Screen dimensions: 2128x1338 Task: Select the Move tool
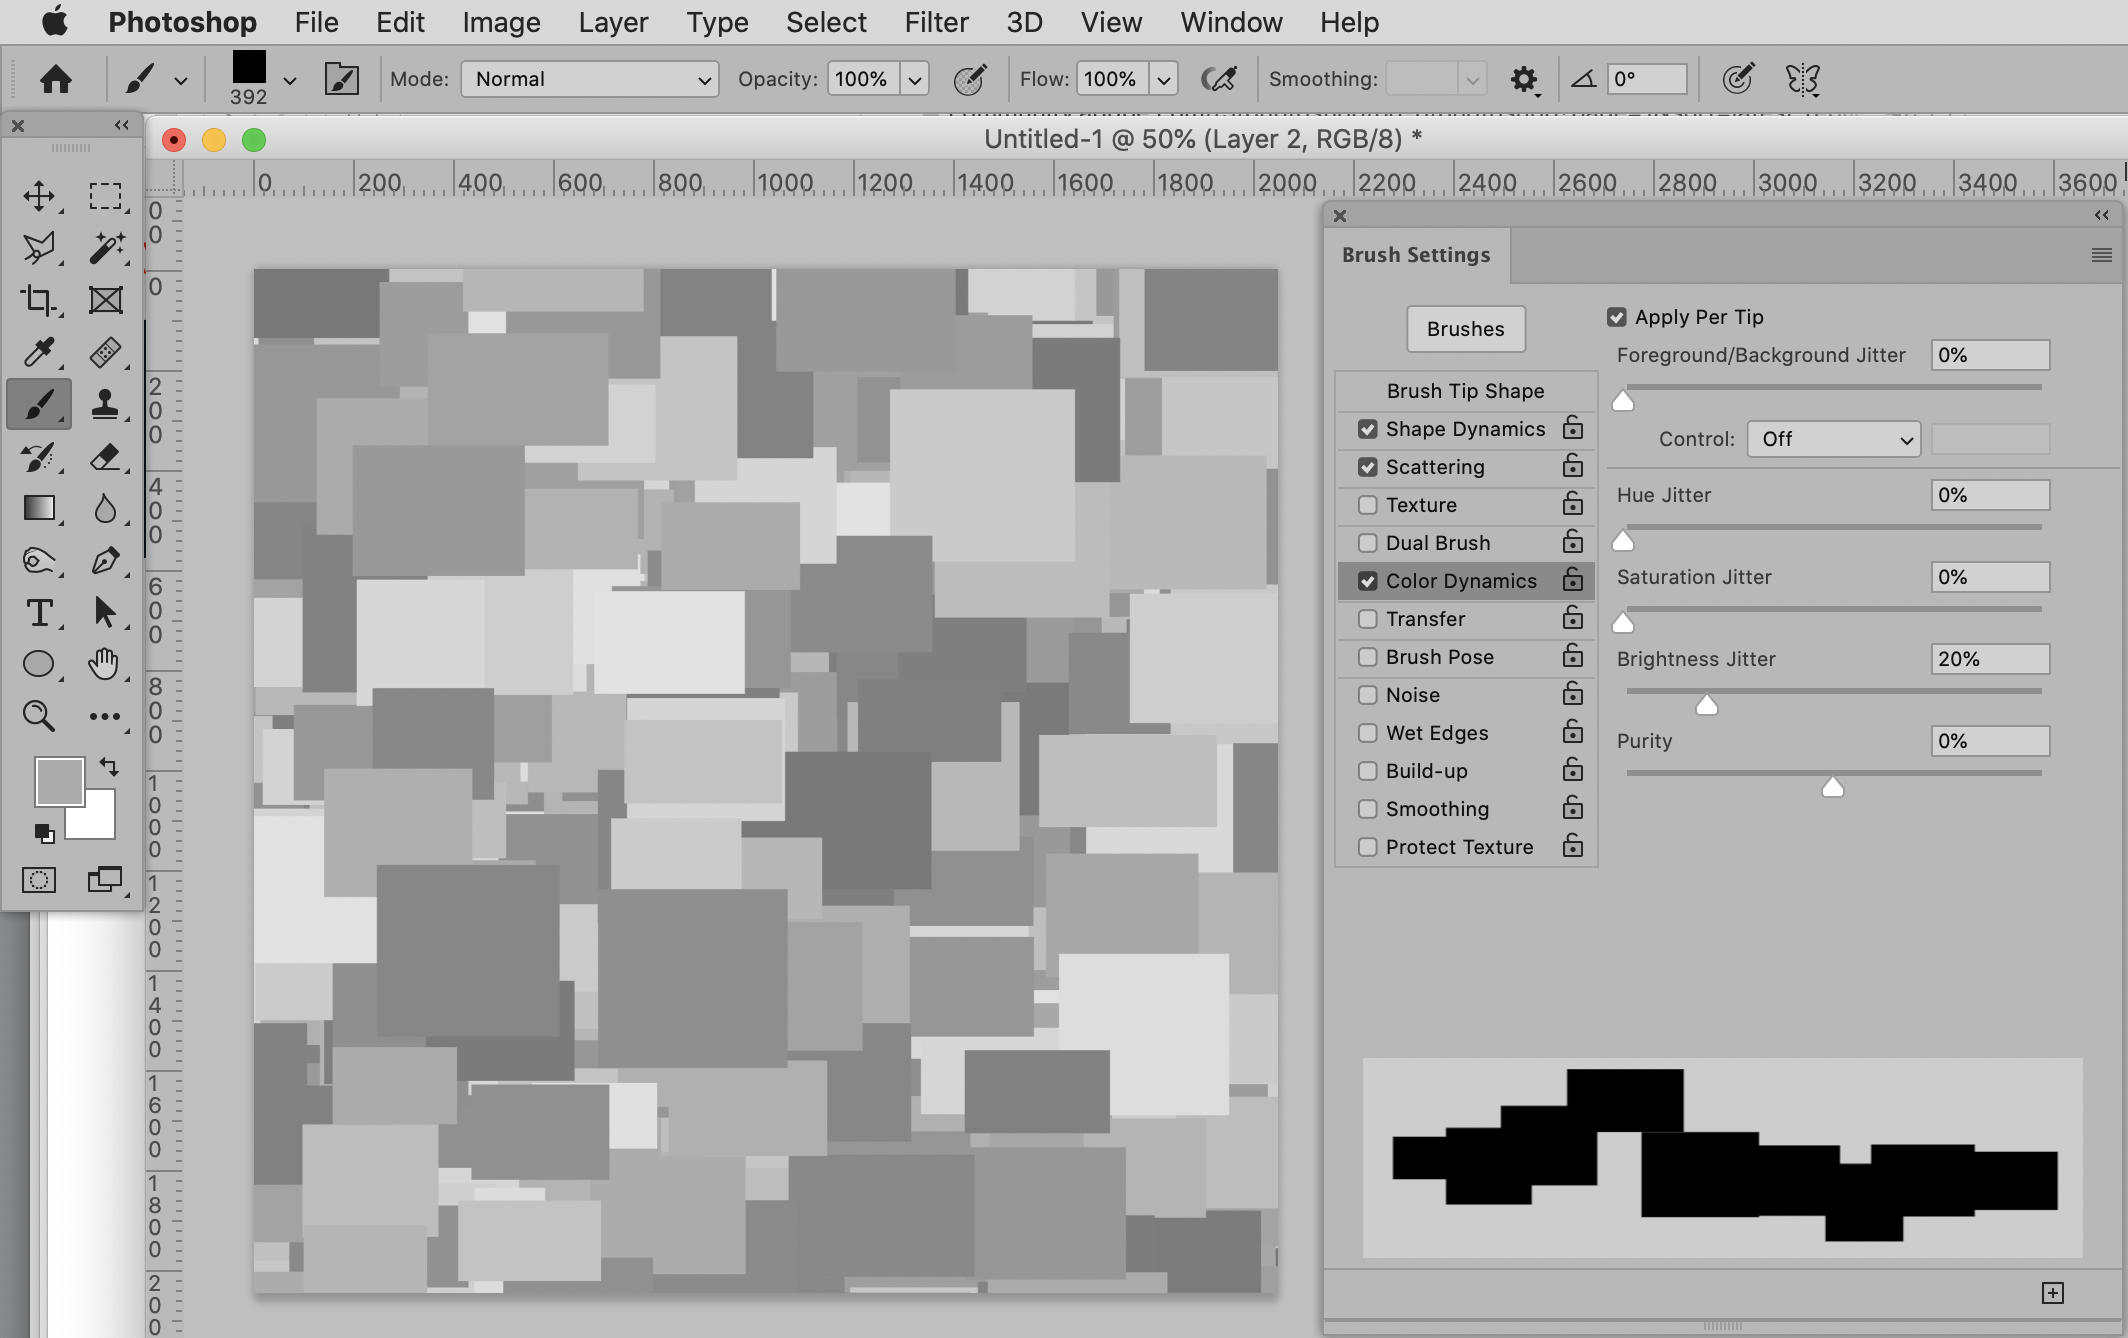(x=41, y=196)
